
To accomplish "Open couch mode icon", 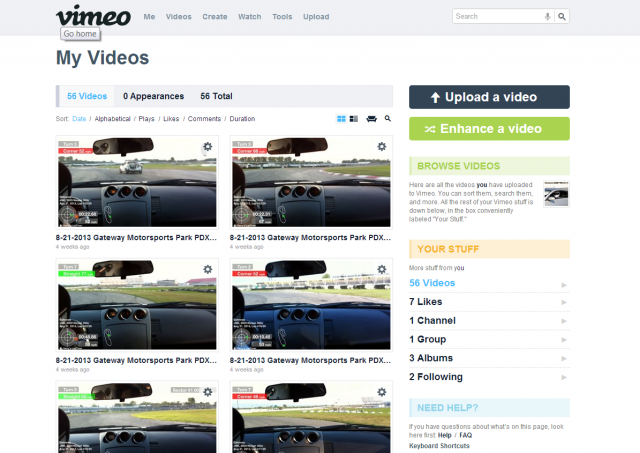I will [x=371, y=119].
